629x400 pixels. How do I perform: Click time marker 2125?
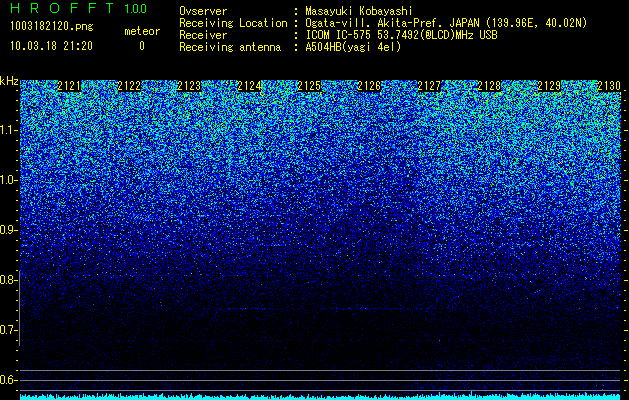pyautogui.click(x=309, y=86)
